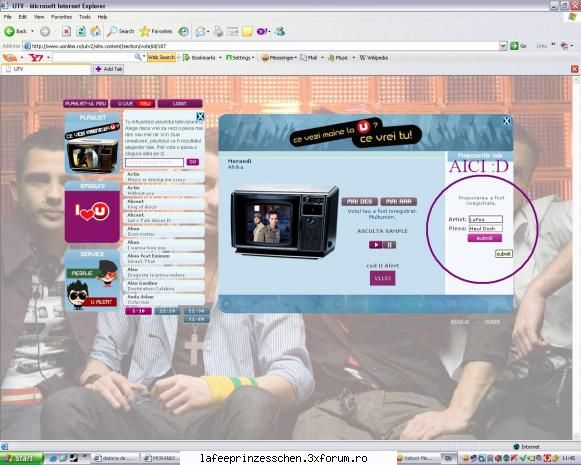Click the Yahoo toolbar Y! logo
The image size is (581, 465).
36,58
